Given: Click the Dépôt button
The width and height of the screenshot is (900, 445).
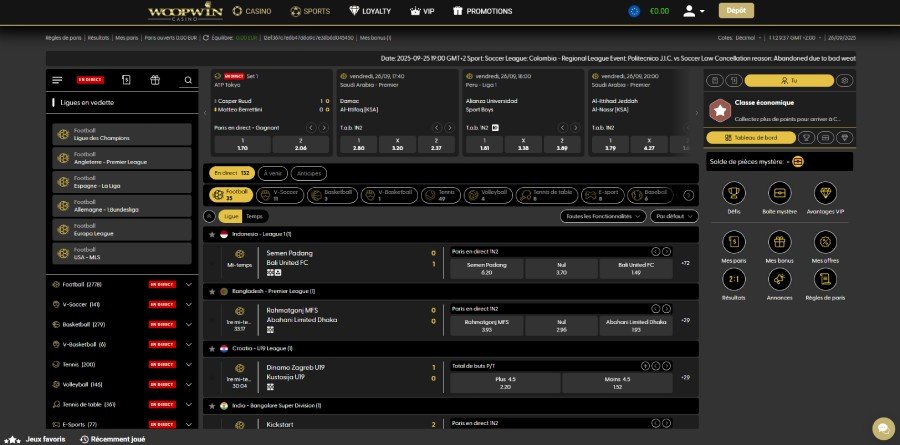Looking at the screenshot, I should [736, 12].
